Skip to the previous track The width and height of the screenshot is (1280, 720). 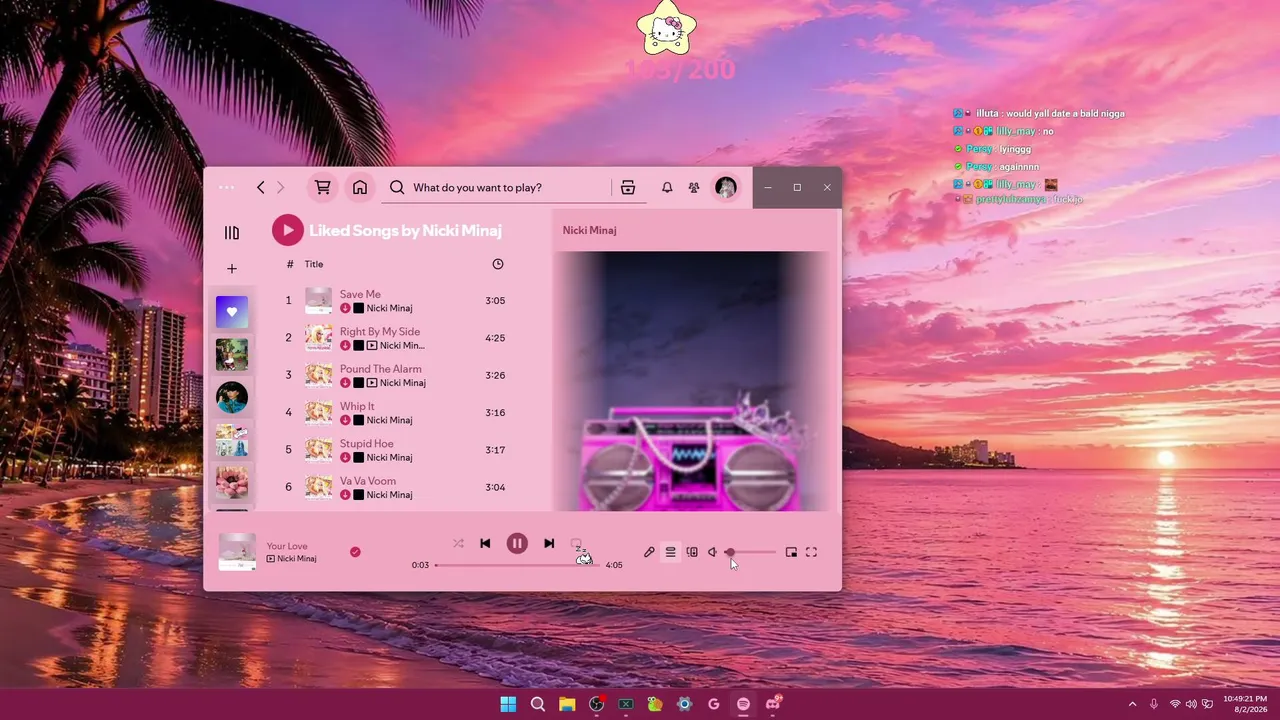coord(485,543)
